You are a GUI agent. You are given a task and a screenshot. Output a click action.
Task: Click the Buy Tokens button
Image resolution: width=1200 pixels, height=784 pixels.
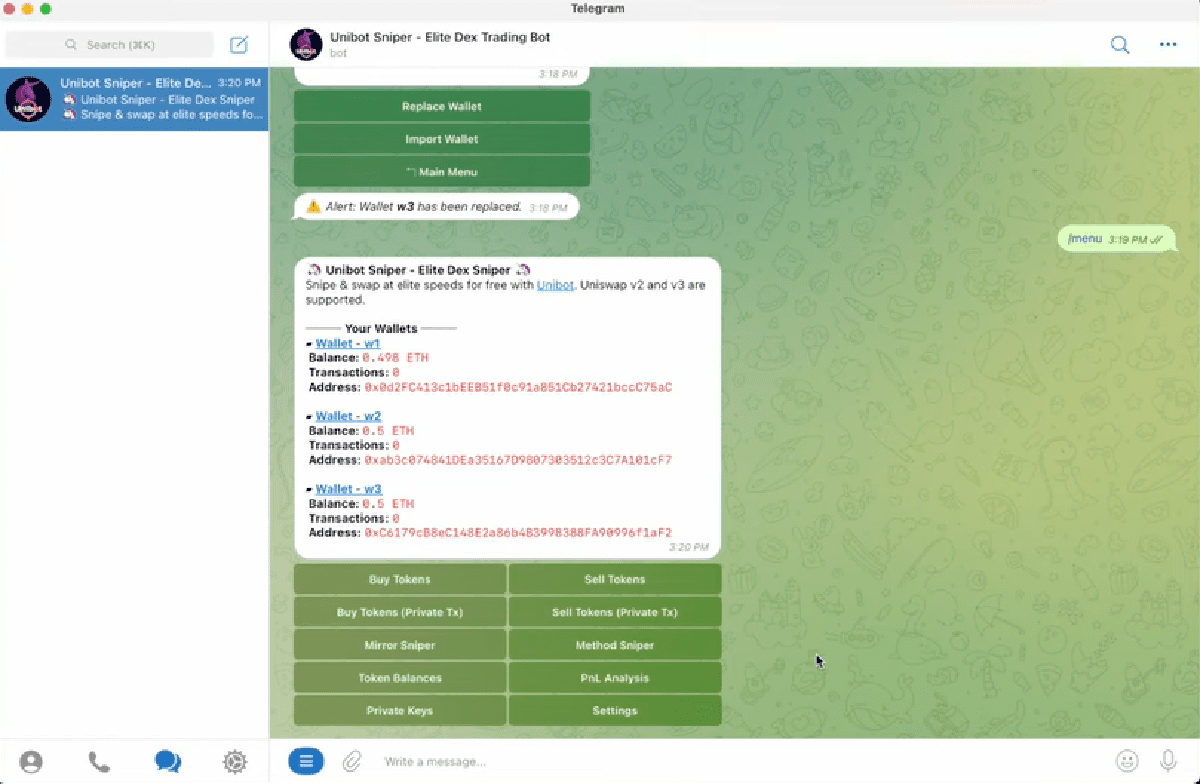coord(400,579)
